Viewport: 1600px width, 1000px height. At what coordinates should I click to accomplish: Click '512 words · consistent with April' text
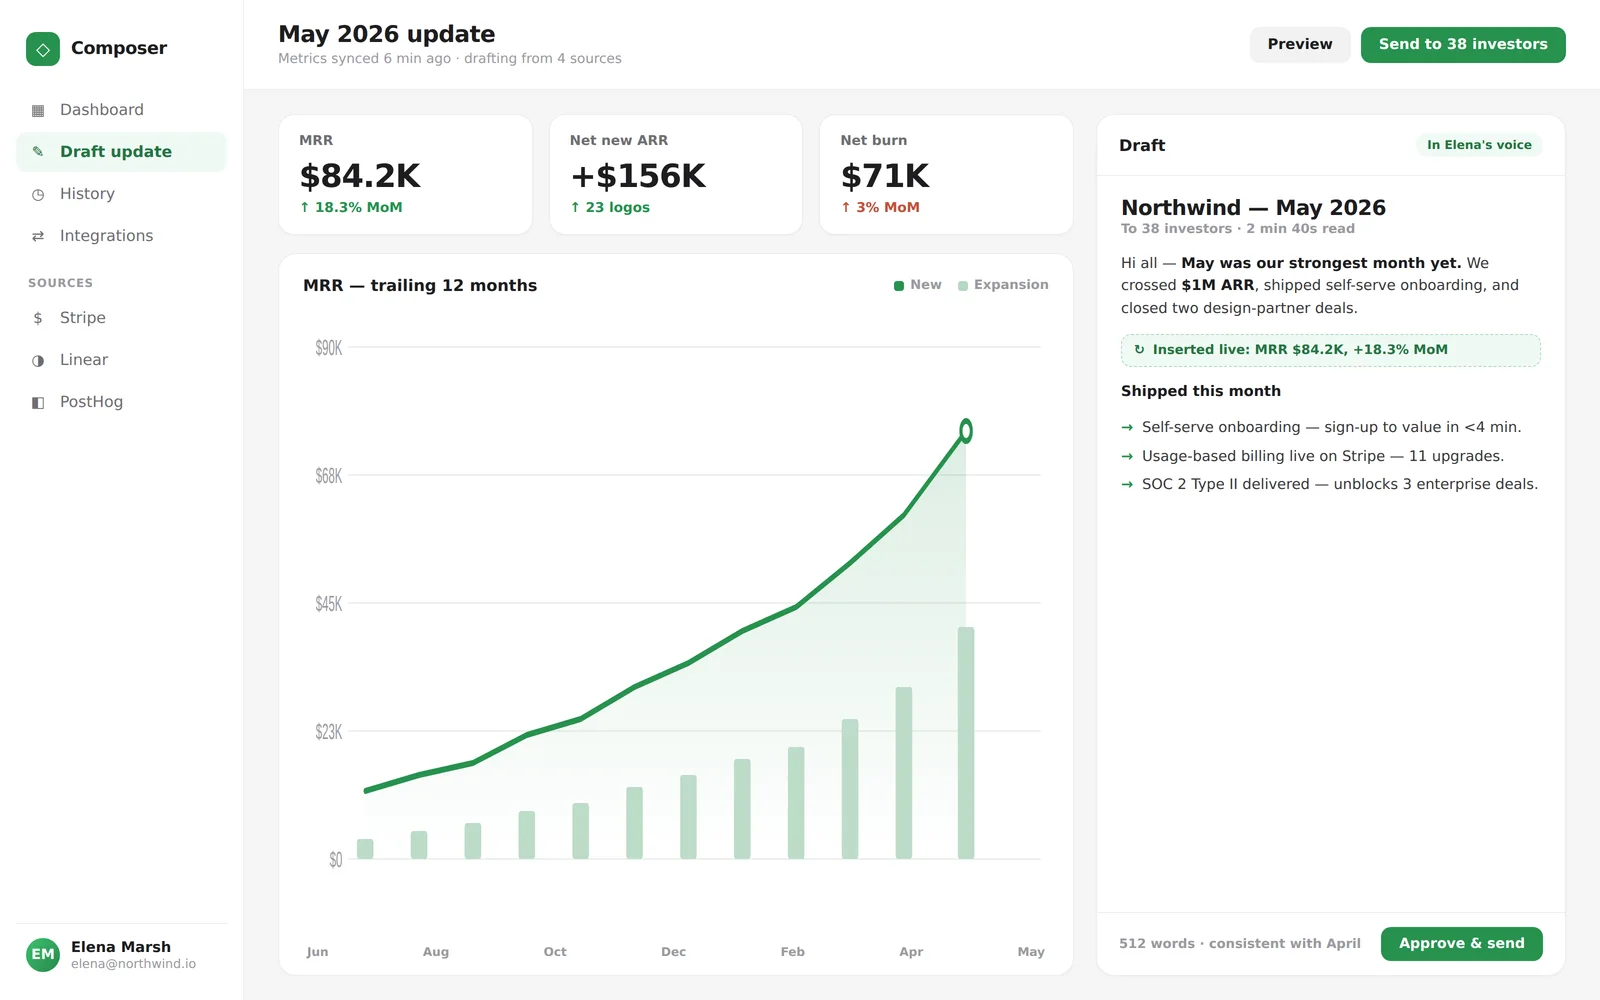pyautogui.click(x=1240, y=943)
